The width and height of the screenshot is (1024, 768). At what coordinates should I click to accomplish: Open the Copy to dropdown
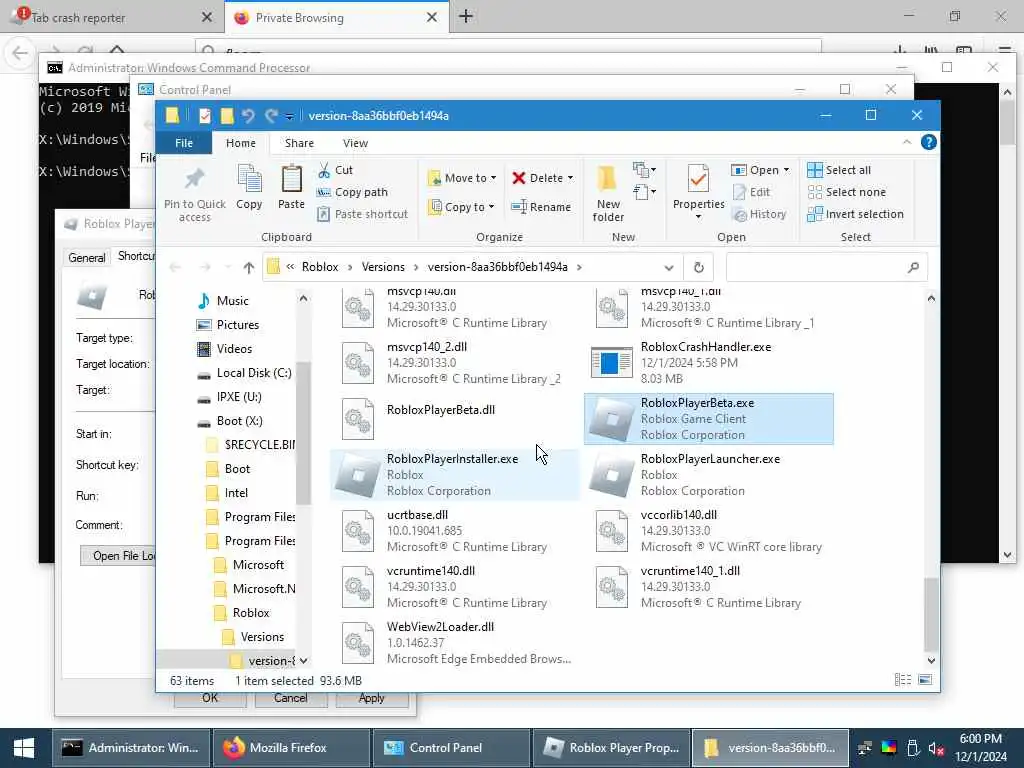click(x=461, y=207)
